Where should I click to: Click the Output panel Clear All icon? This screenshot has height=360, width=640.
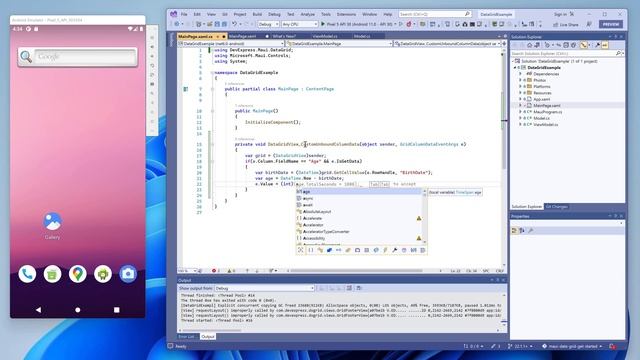349,288
